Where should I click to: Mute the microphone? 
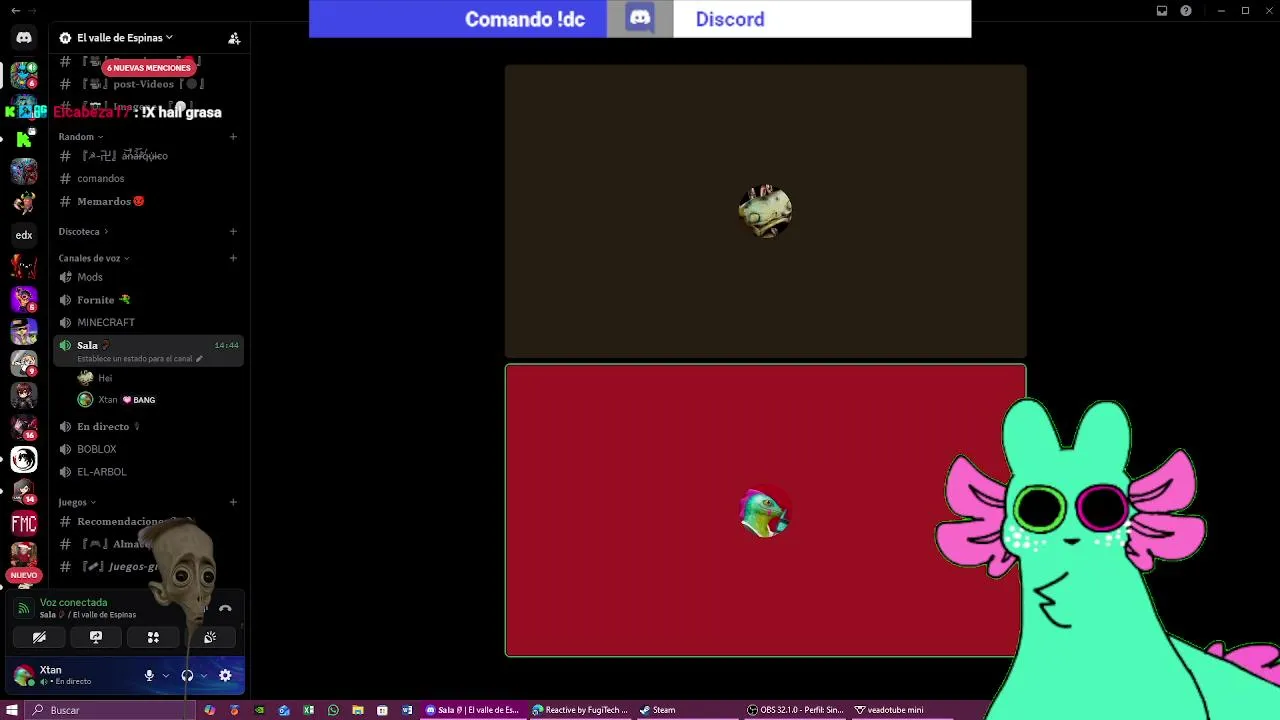[149, 676]
